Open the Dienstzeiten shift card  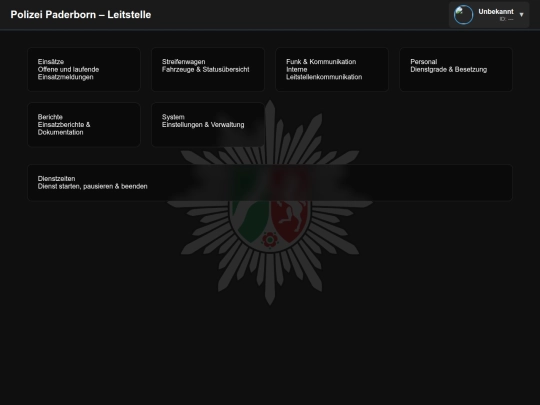tap(270, 183)
